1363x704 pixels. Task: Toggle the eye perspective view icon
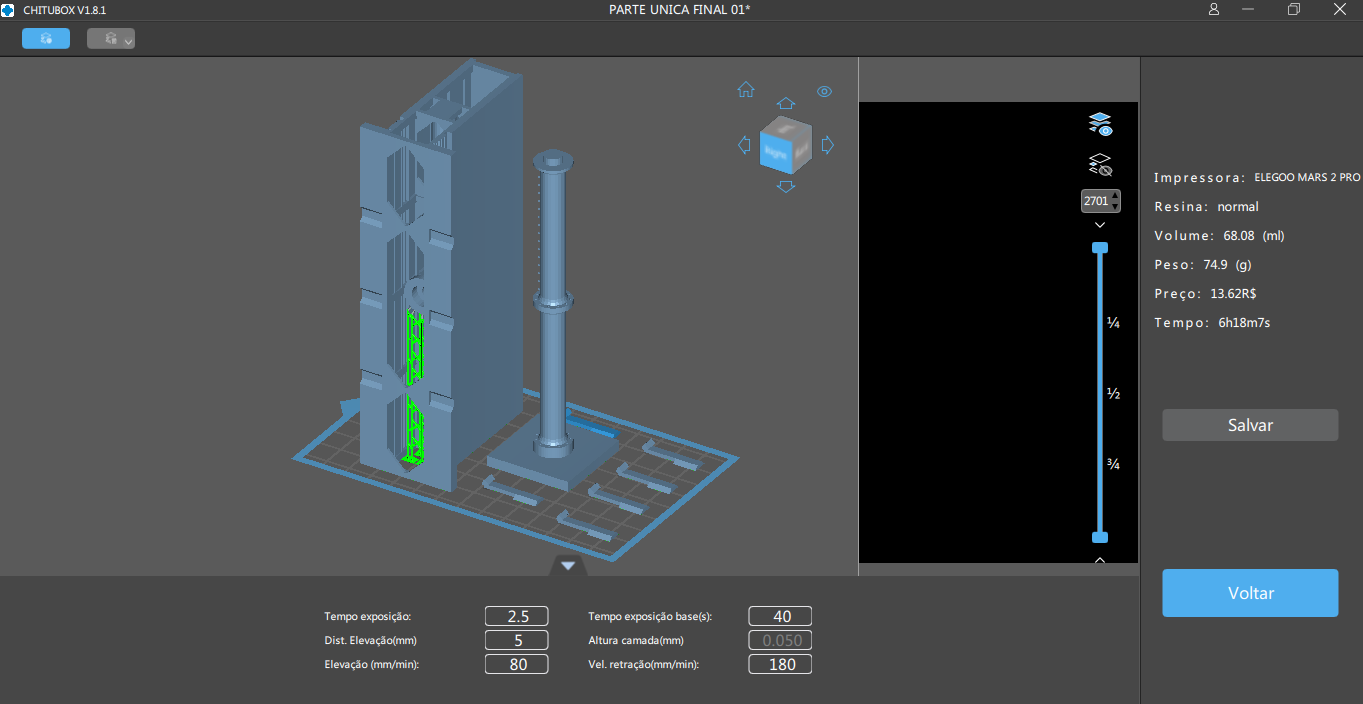[x=824, y=91]
